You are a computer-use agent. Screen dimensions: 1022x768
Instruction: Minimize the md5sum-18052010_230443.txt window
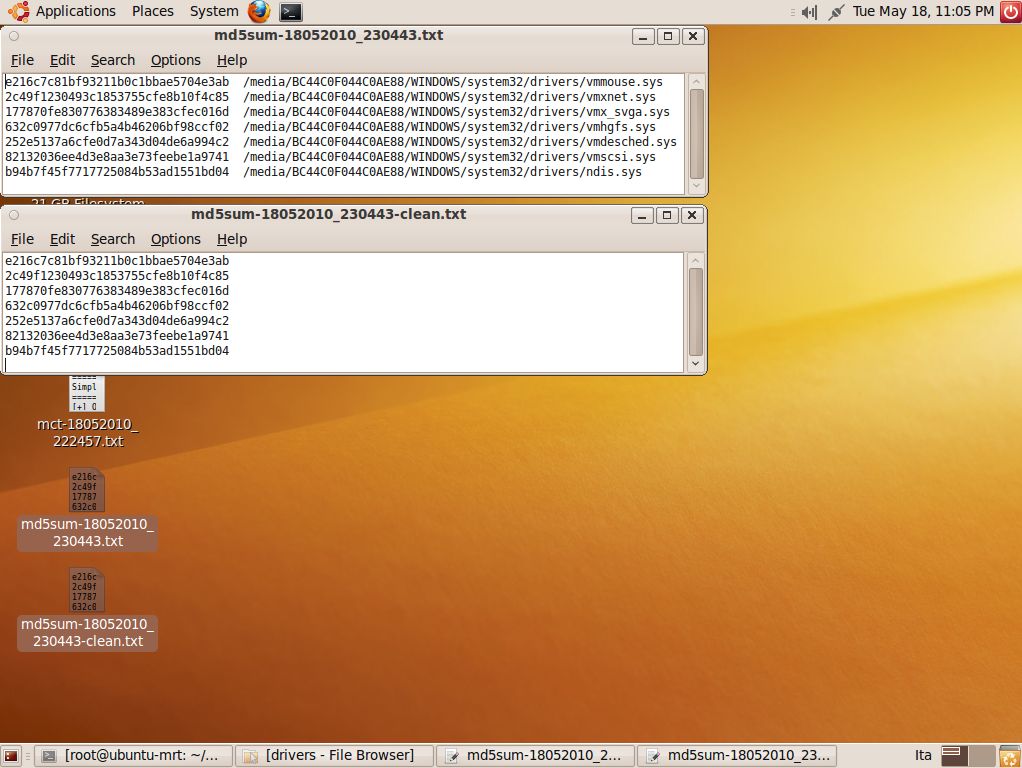click(x=643, y=37)
